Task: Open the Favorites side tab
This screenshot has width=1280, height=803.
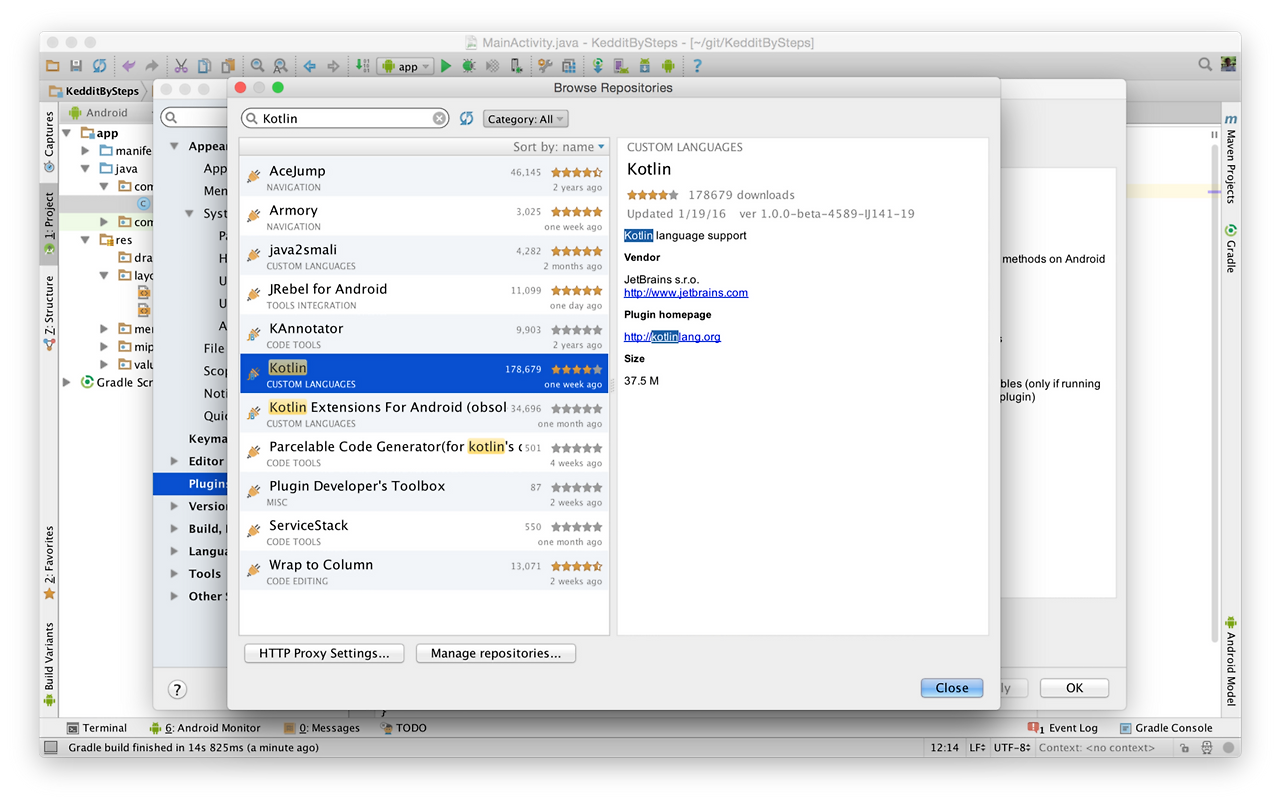Action: 49,563
